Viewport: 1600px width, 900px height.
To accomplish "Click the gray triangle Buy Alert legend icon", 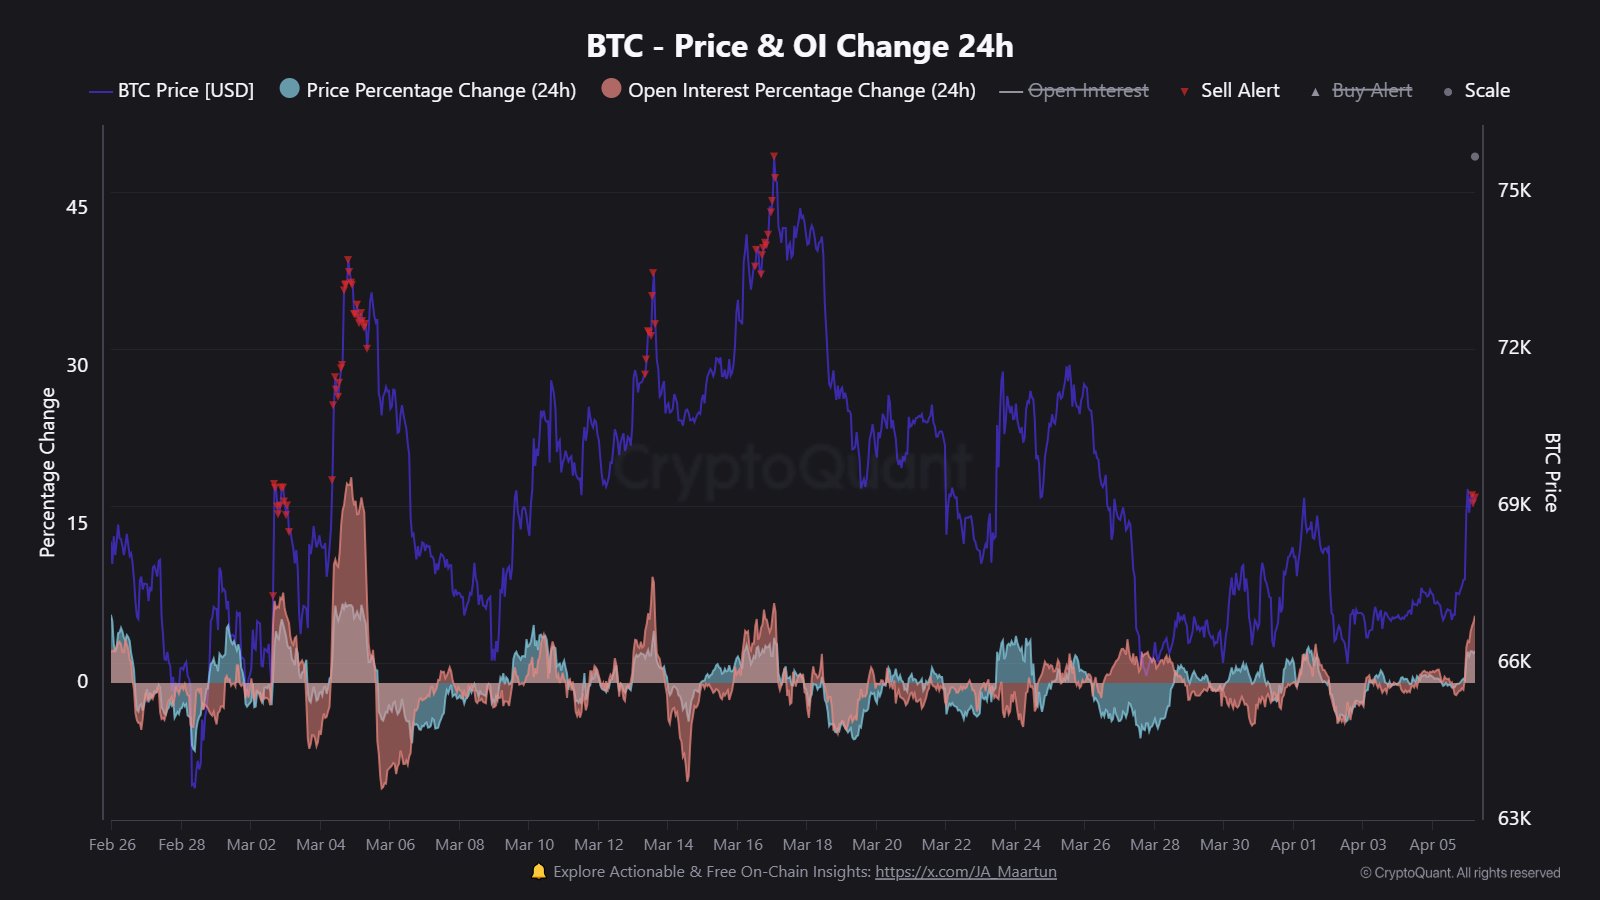I will coord(1315,91).
